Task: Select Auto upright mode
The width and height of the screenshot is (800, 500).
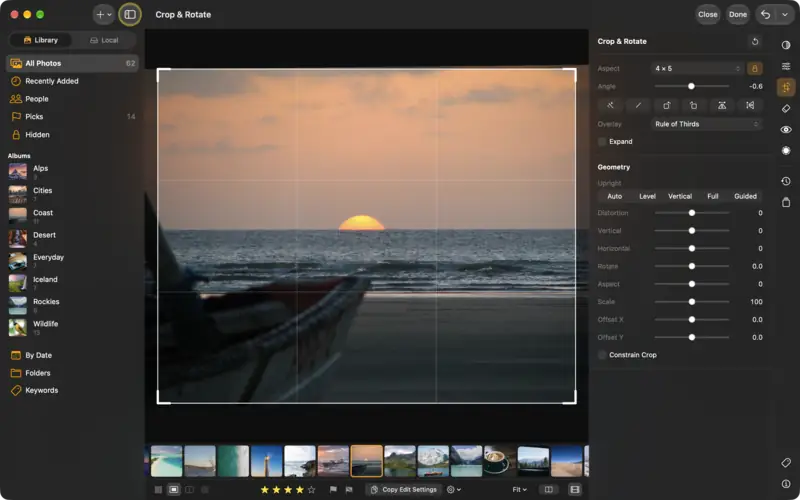Action: (614, 196)
